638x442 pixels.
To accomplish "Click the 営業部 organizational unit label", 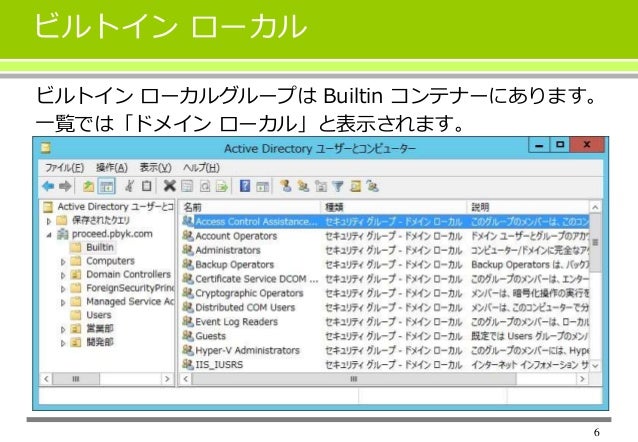I will click(x=100, y=328).
